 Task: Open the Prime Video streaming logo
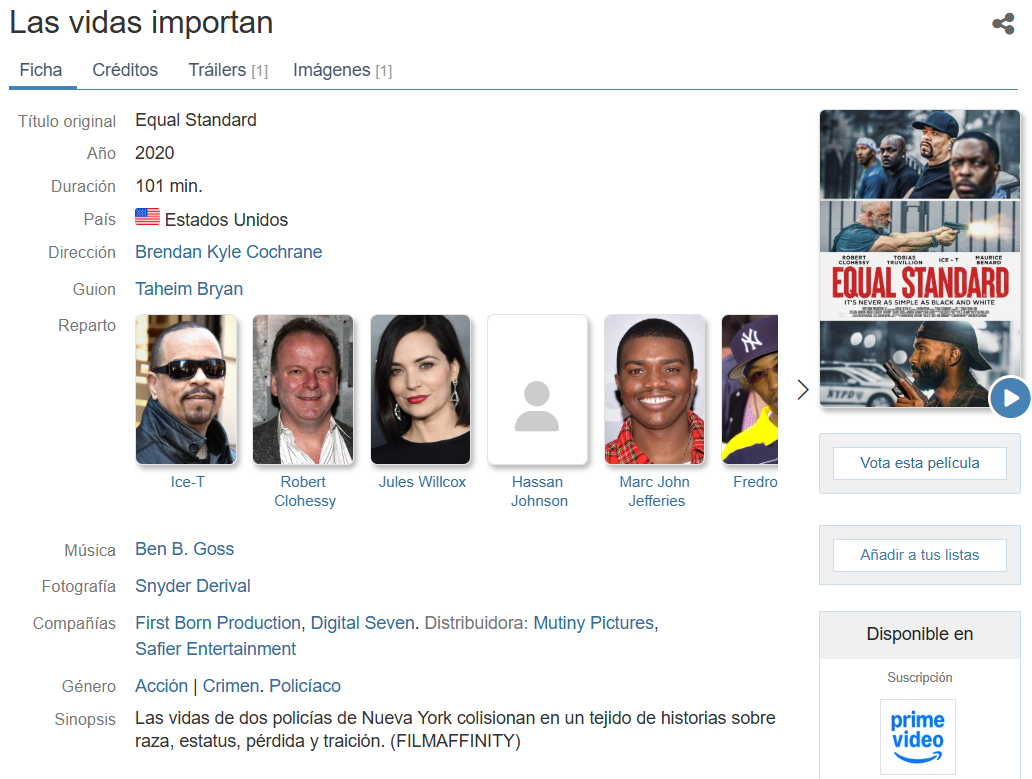[917, 736]
